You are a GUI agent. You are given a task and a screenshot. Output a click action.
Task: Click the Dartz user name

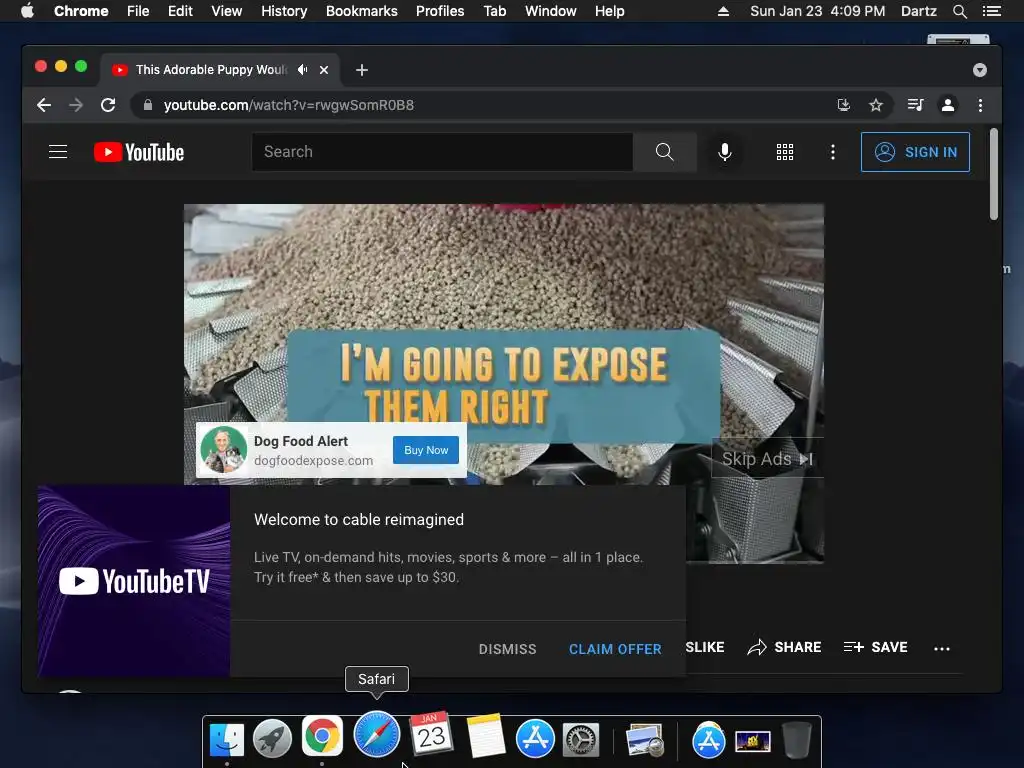point(919,11)
